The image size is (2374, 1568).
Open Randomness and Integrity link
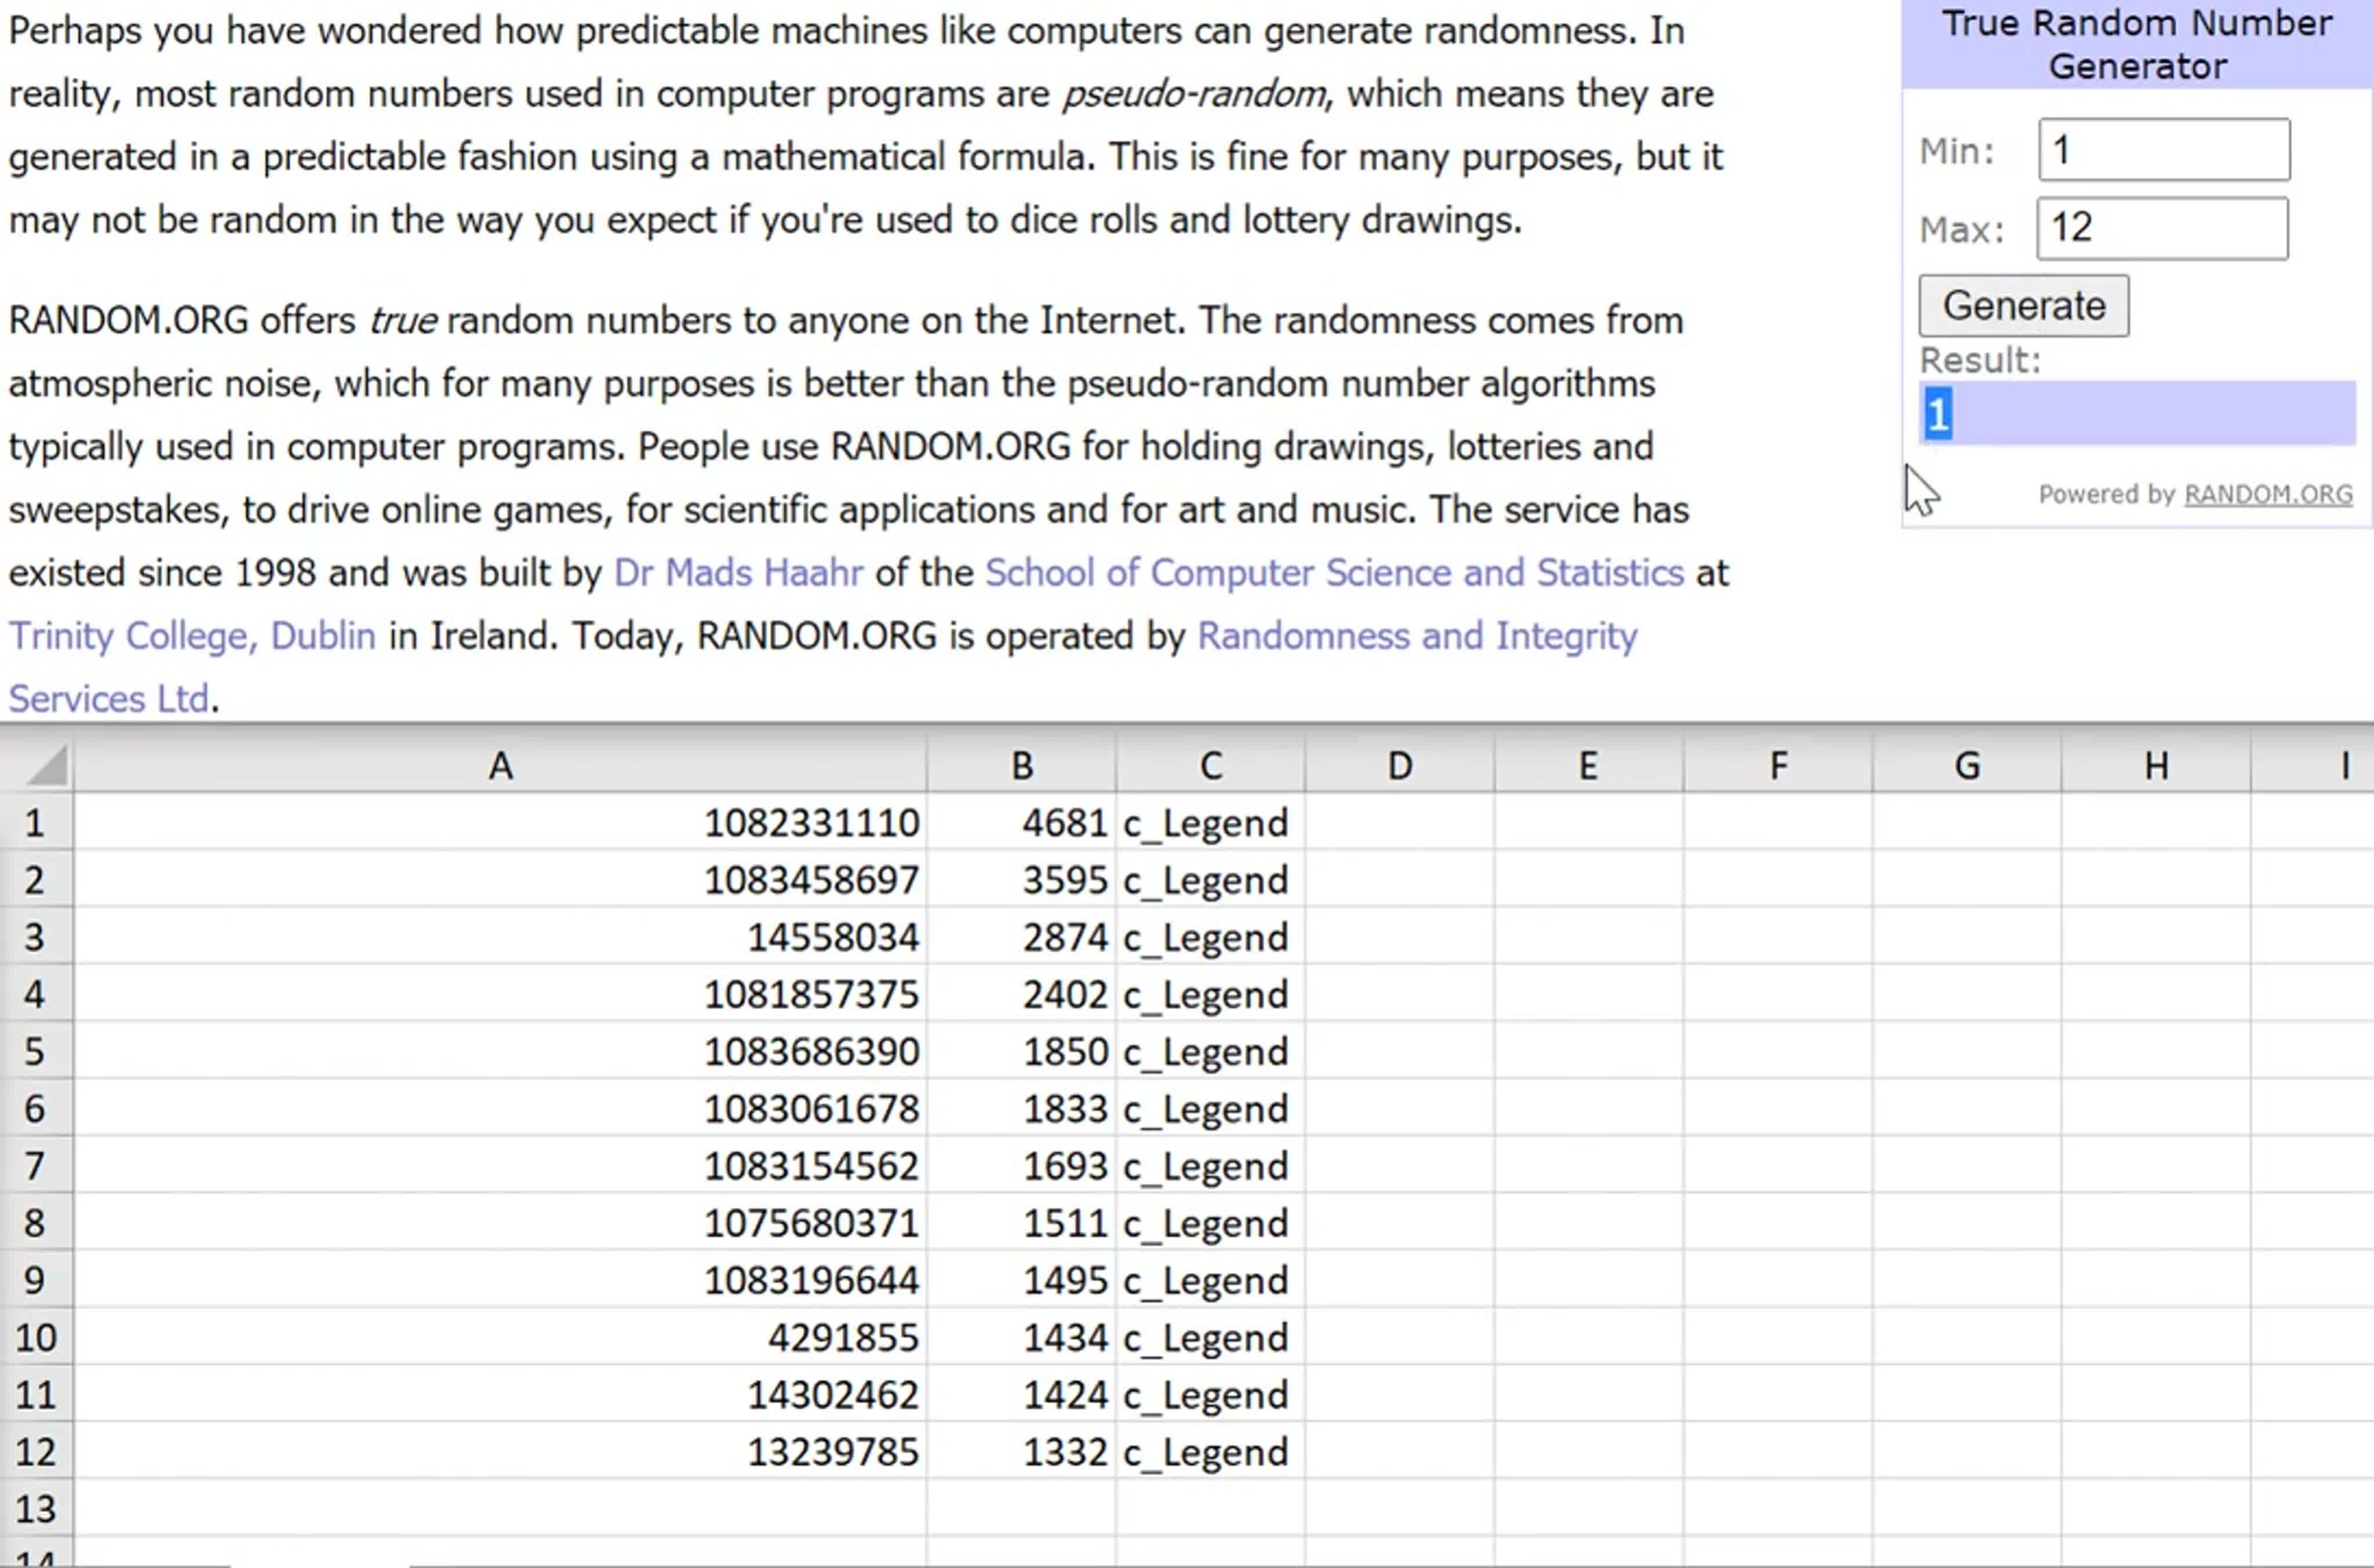1417,636
